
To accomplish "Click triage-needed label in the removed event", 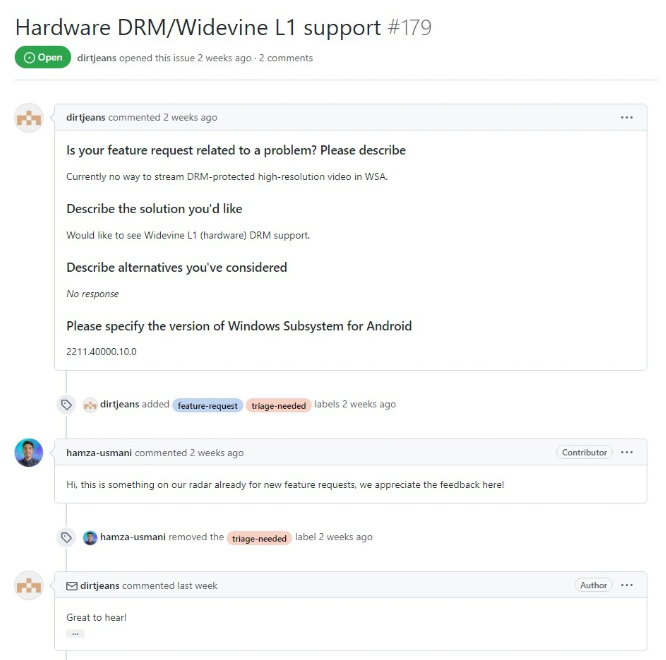I will point(259,538).
